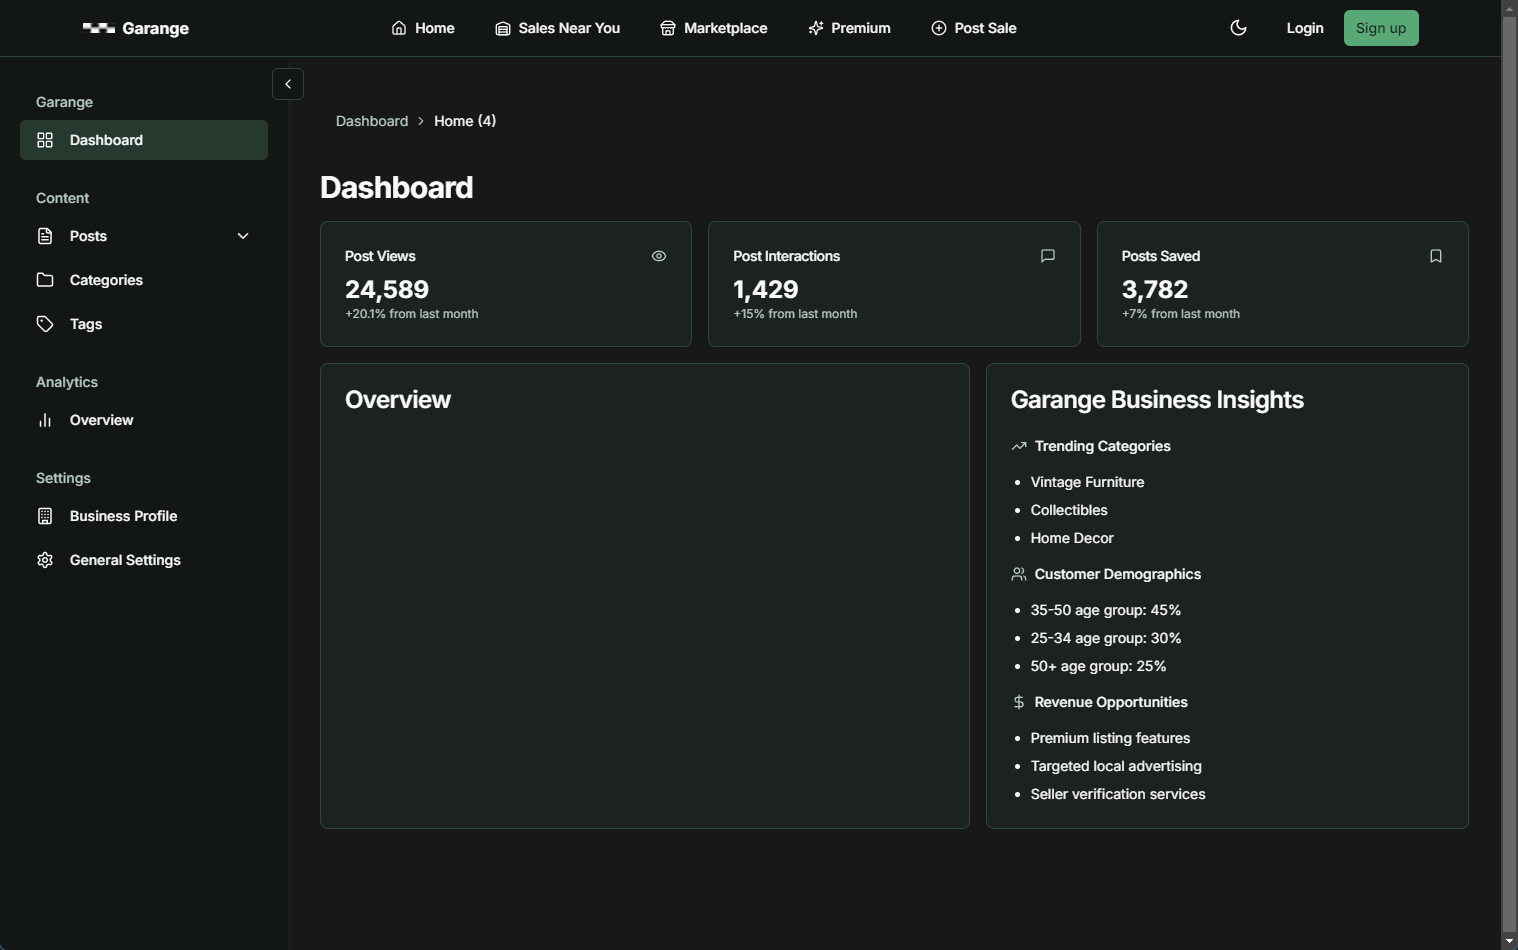Image resolution: width=1518 pixels, height=950 pixels.
Task: Click 'Targeted local advertising' item
Action: 1116,766
